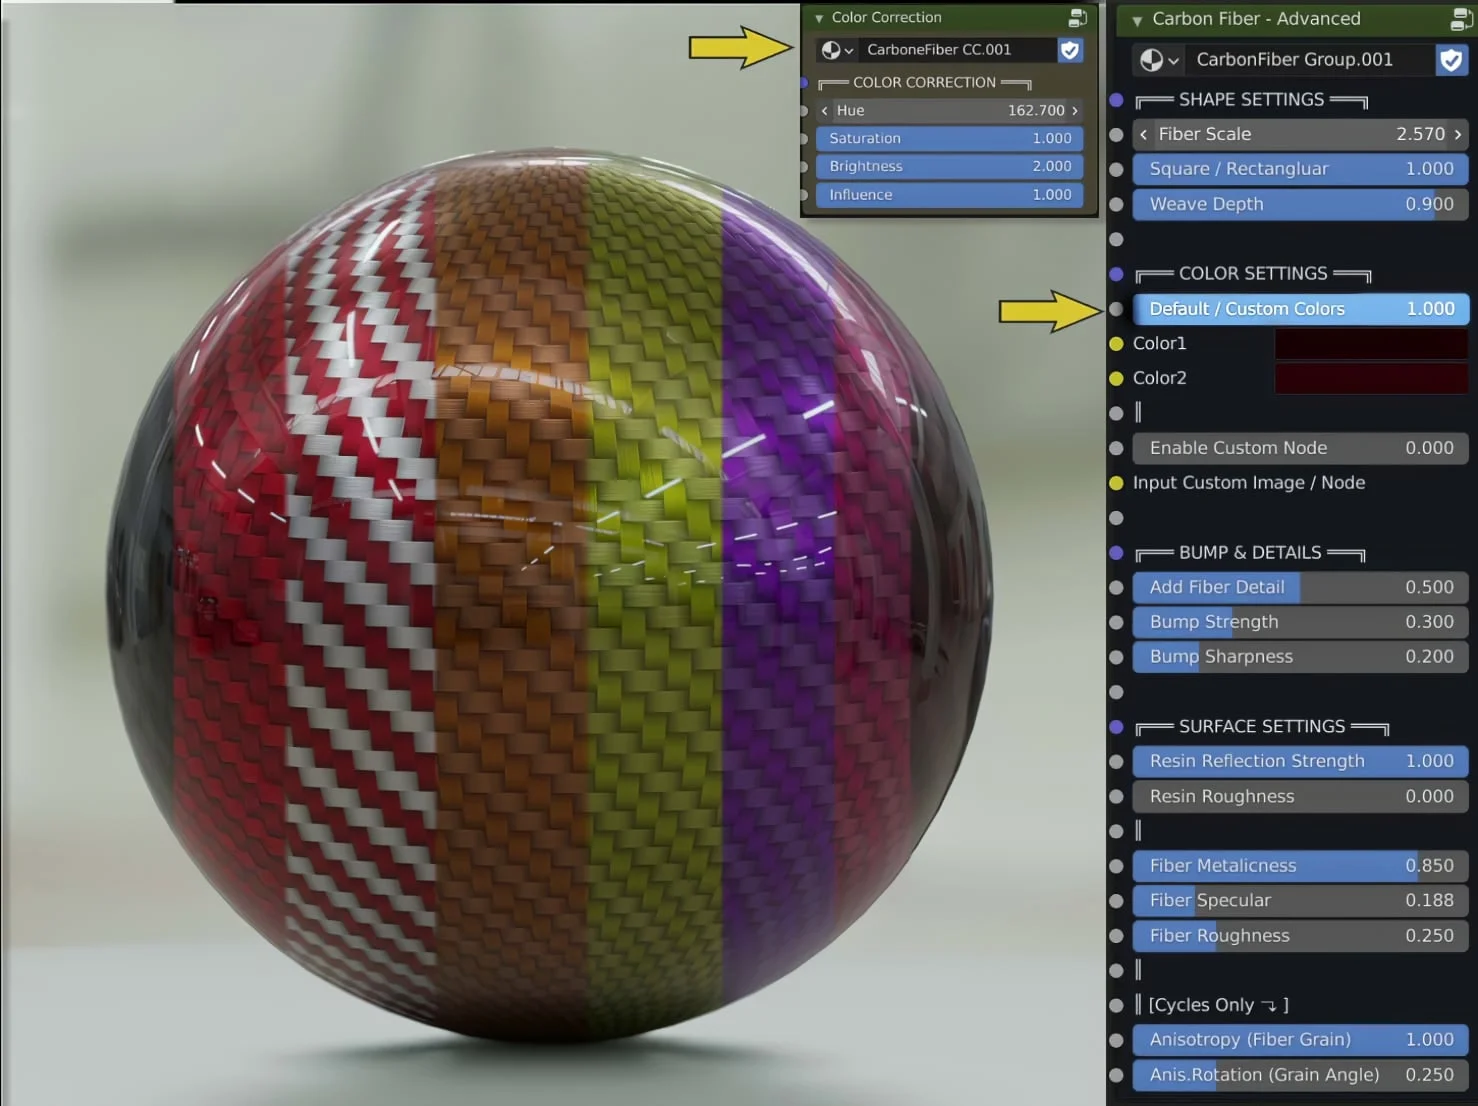Click the Fiber Scale right stepper arrow
Image resolution: width=1478 pixels, height=1106 pixels.
point(1456,134)
